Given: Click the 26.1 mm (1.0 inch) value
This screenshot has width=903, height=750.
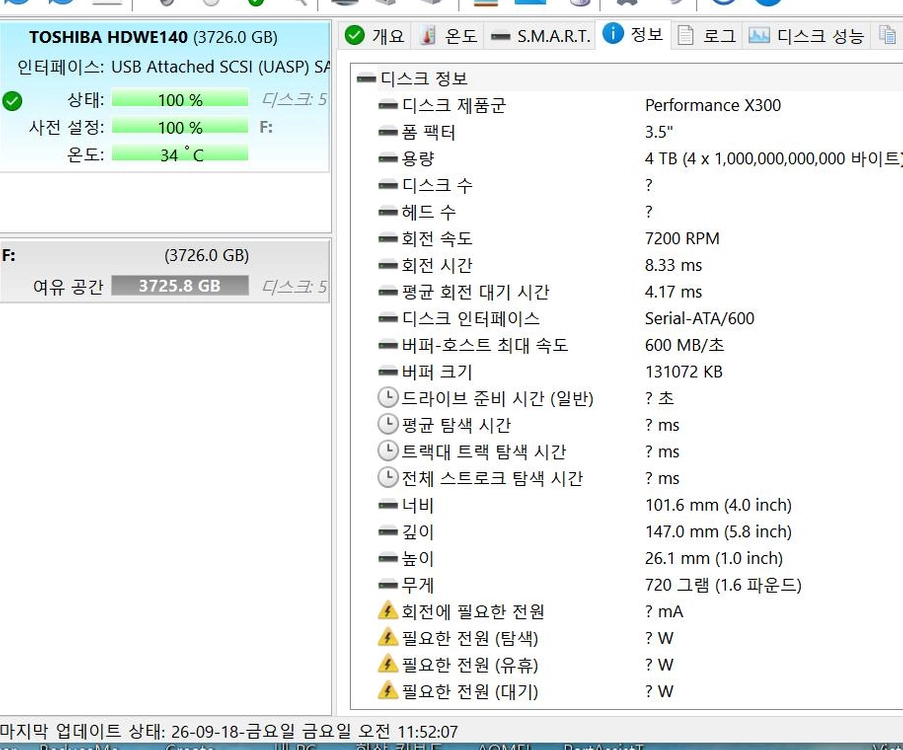Looking at the screenshot, I should tap(714, 558).
